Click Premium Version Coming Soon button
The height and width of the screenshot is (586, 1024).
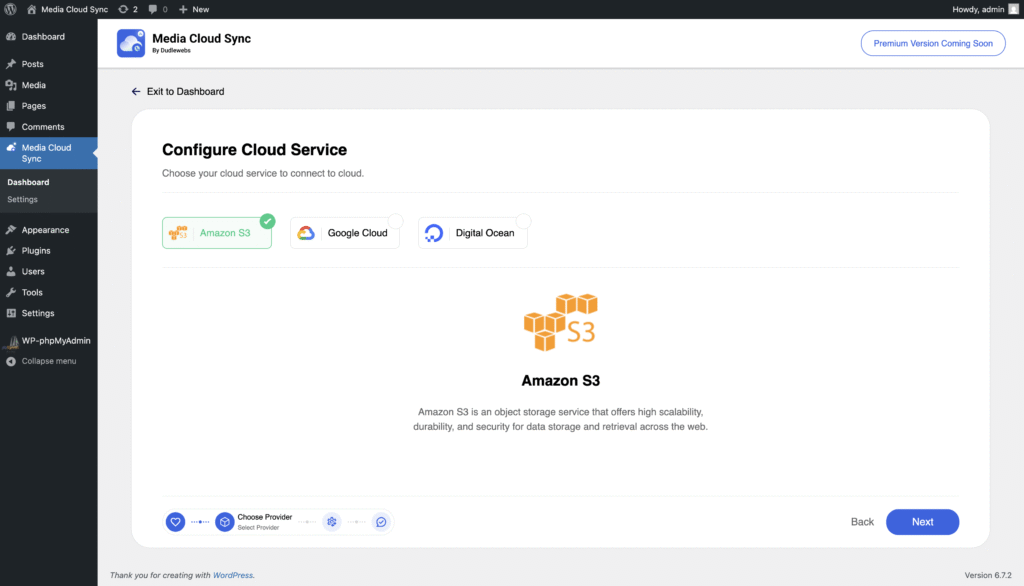point(932,43)
